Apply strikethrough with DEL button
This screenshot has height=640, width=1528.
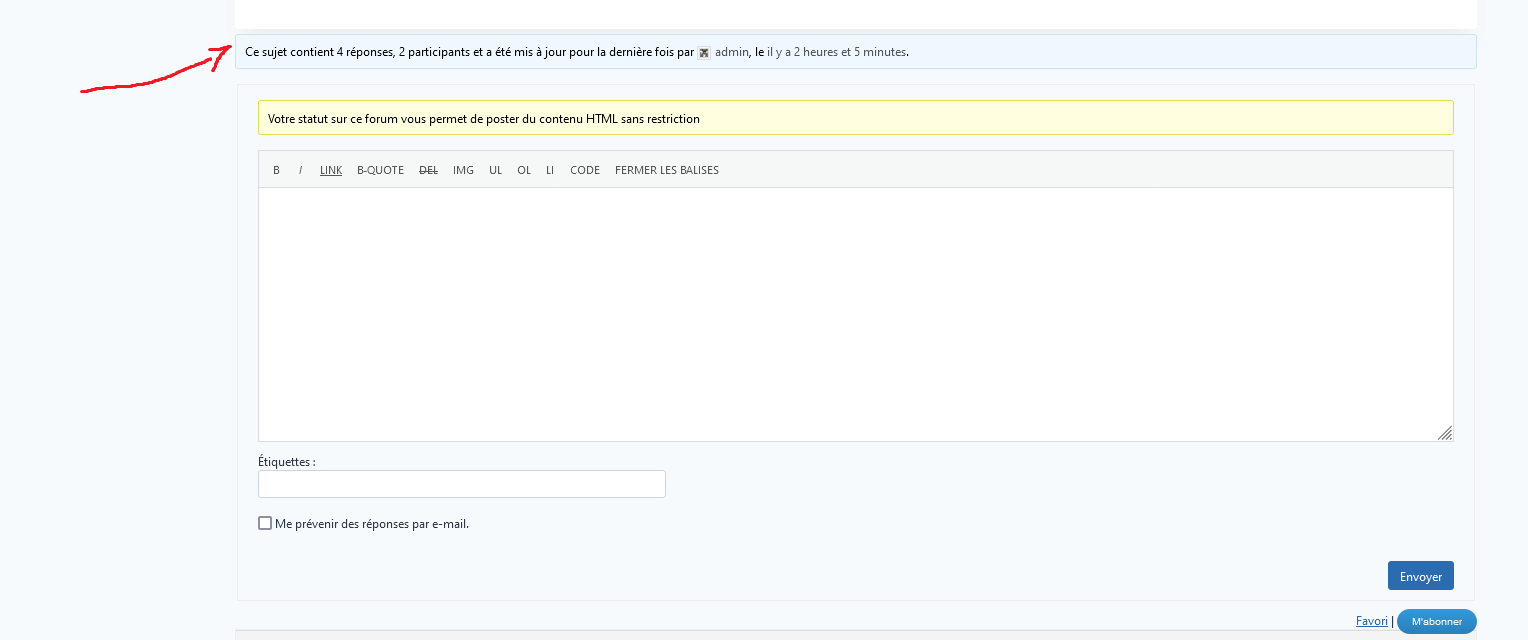click(x=428, y=170)
